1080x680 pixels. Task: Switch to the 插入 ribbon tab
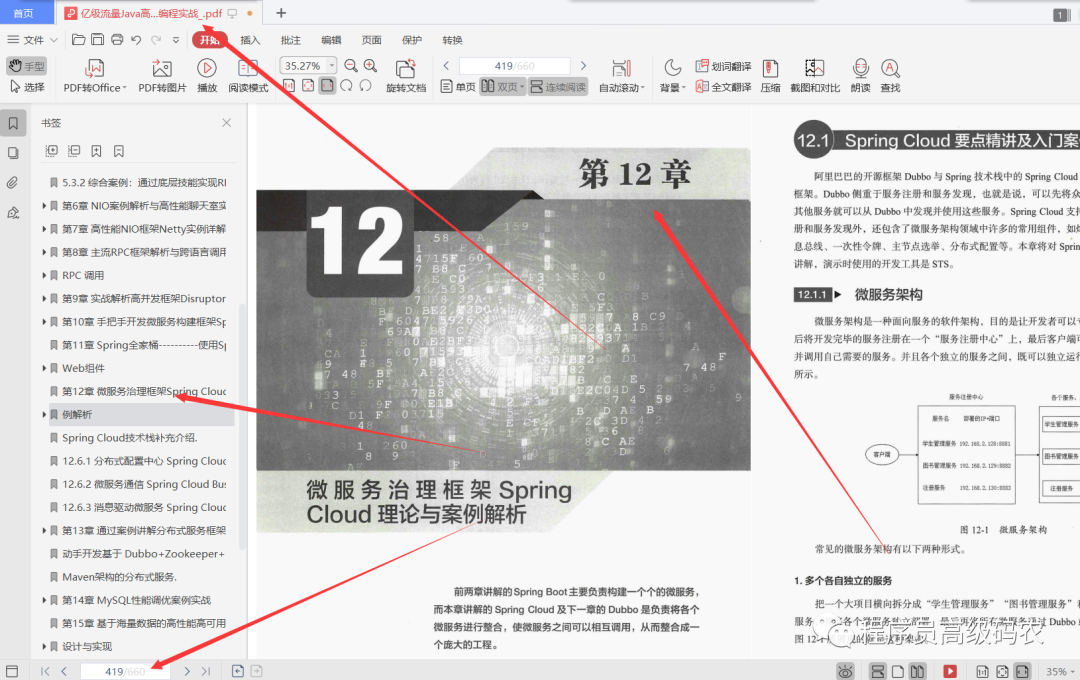pos(250,40)
